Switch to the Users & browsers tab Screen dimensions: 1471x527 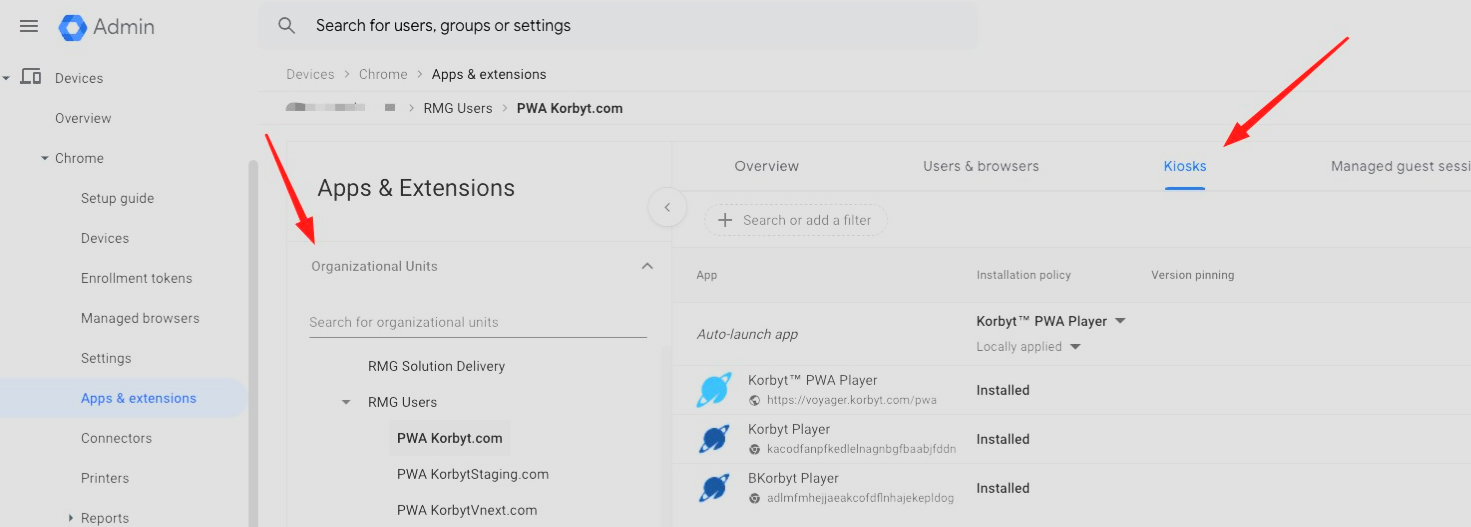[981, 166]
